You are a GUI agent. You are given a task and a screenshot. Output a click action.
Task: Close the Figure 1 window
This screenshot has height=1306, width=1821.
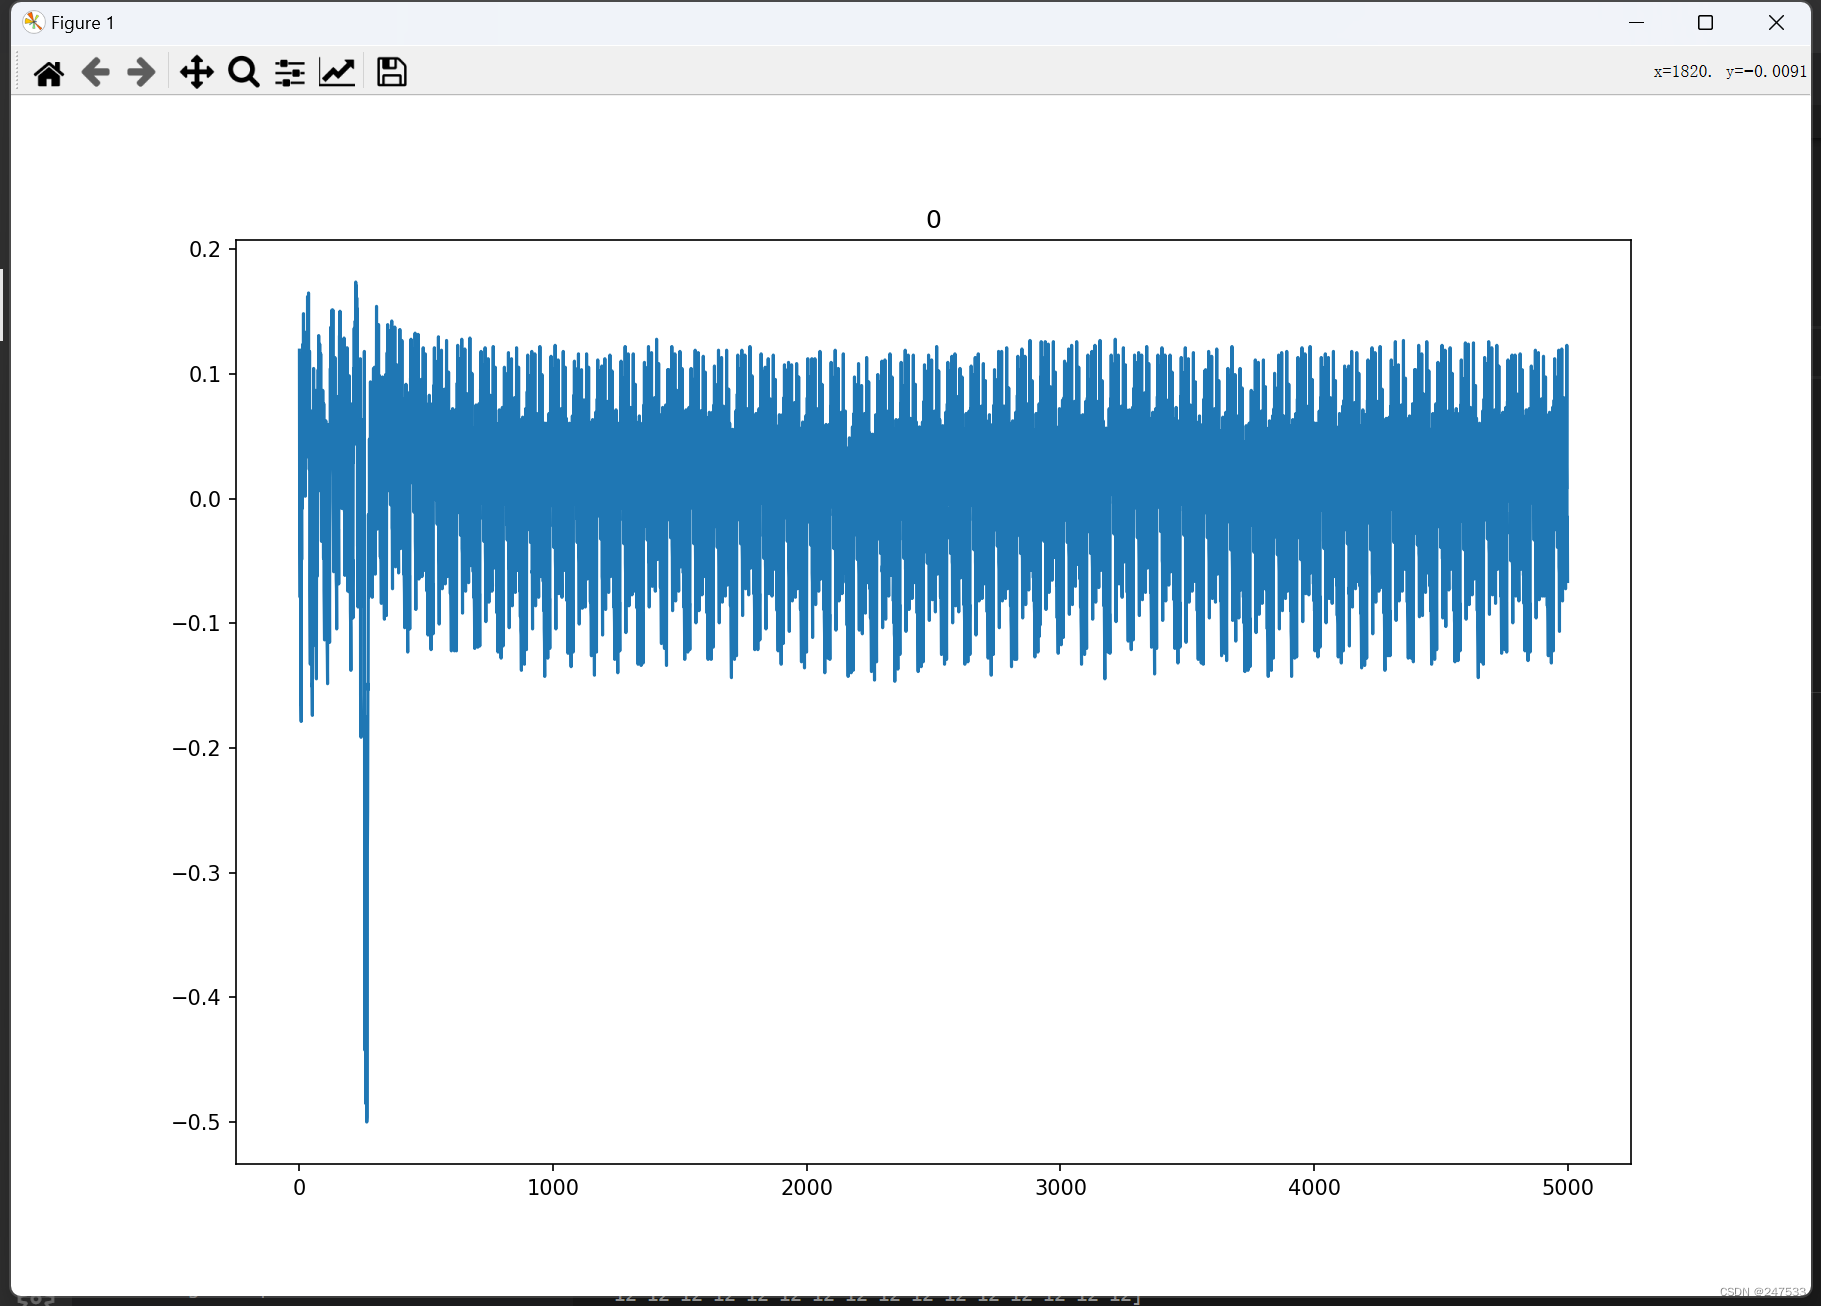coord(1776,22)
